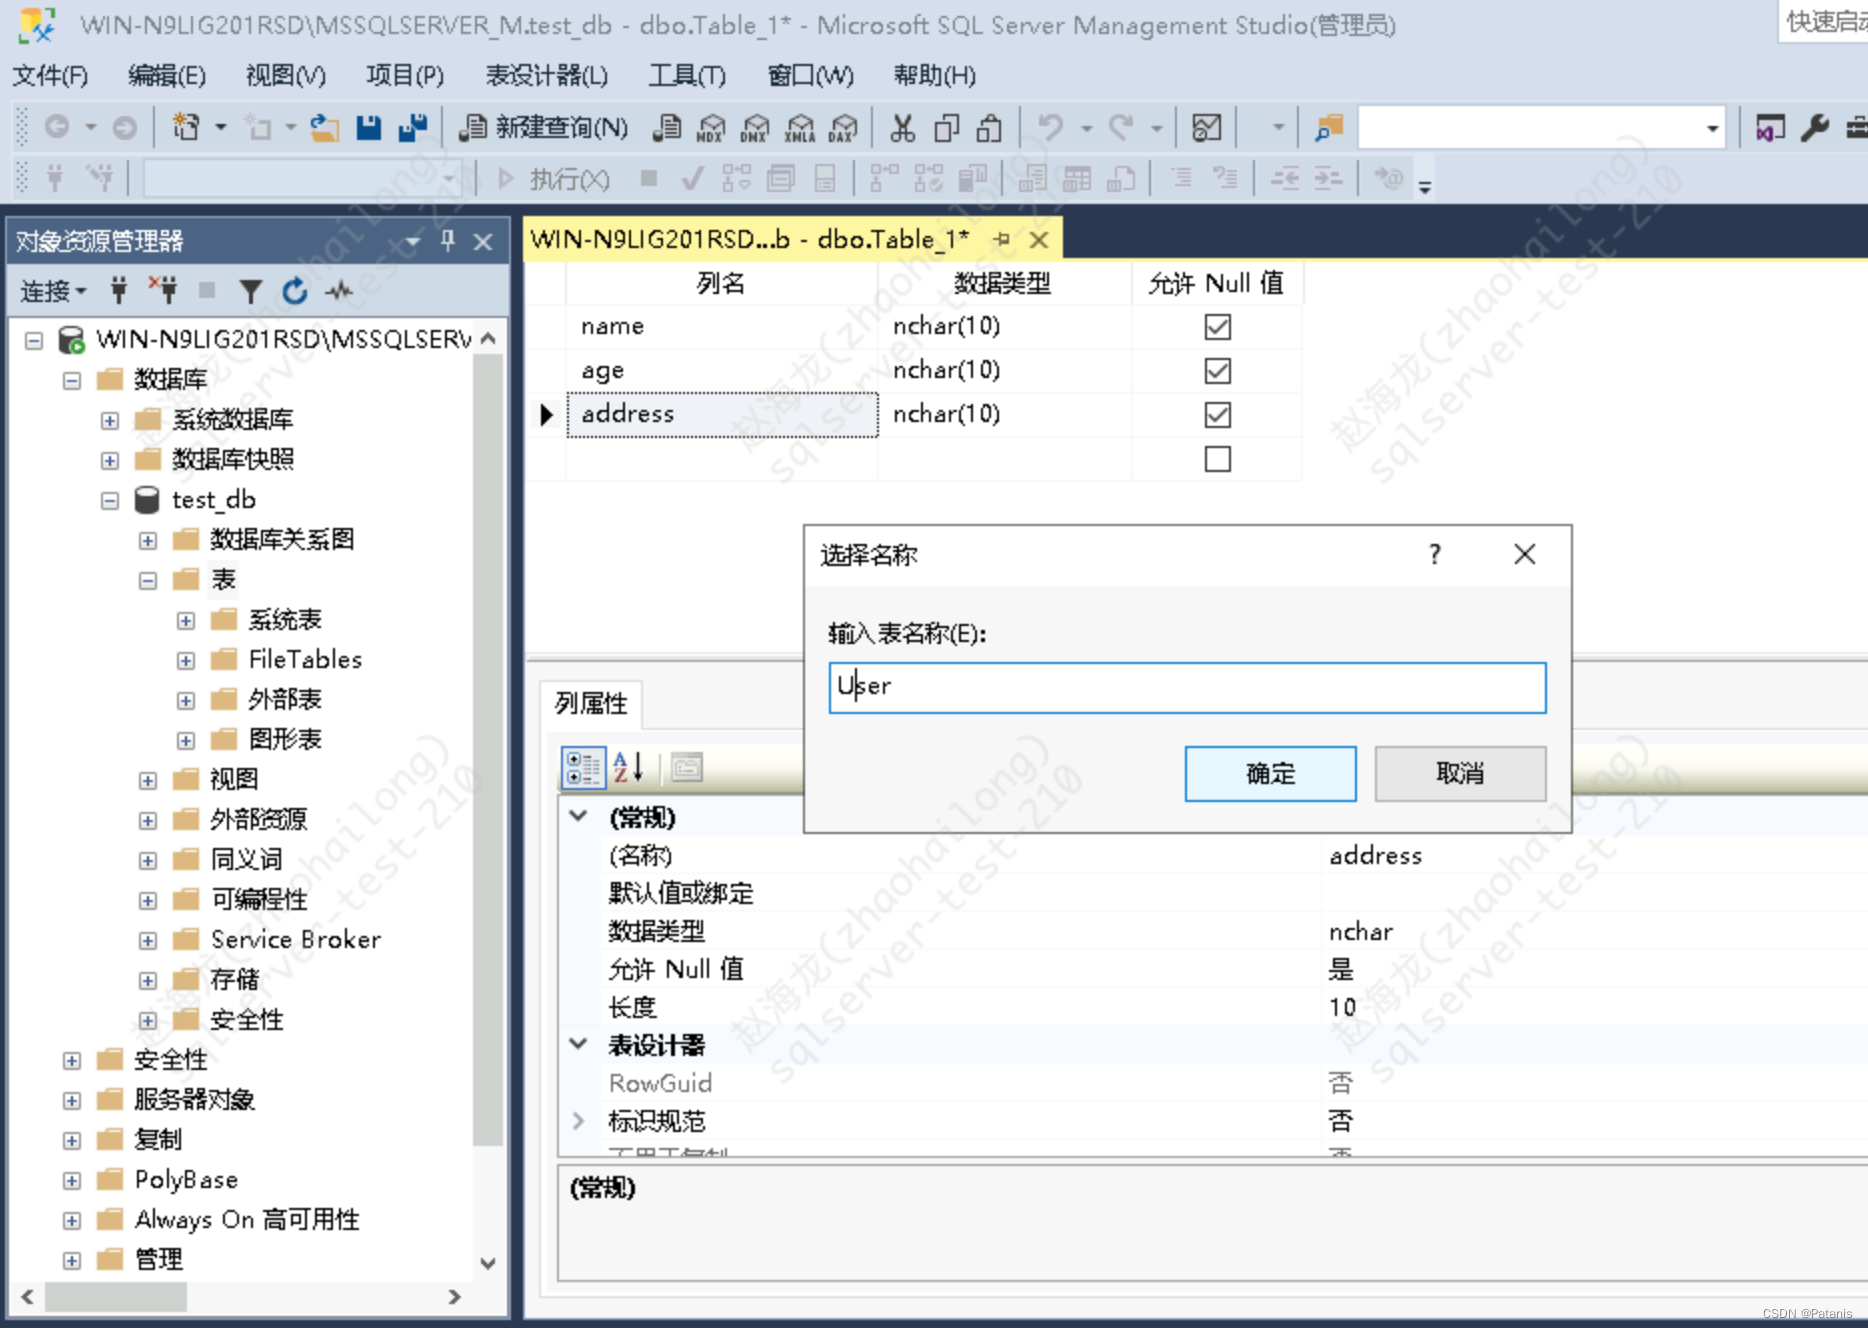The image size is (1868, 1328).
Task: Click the 数据类型 property row
Action: coord(1212,931)
